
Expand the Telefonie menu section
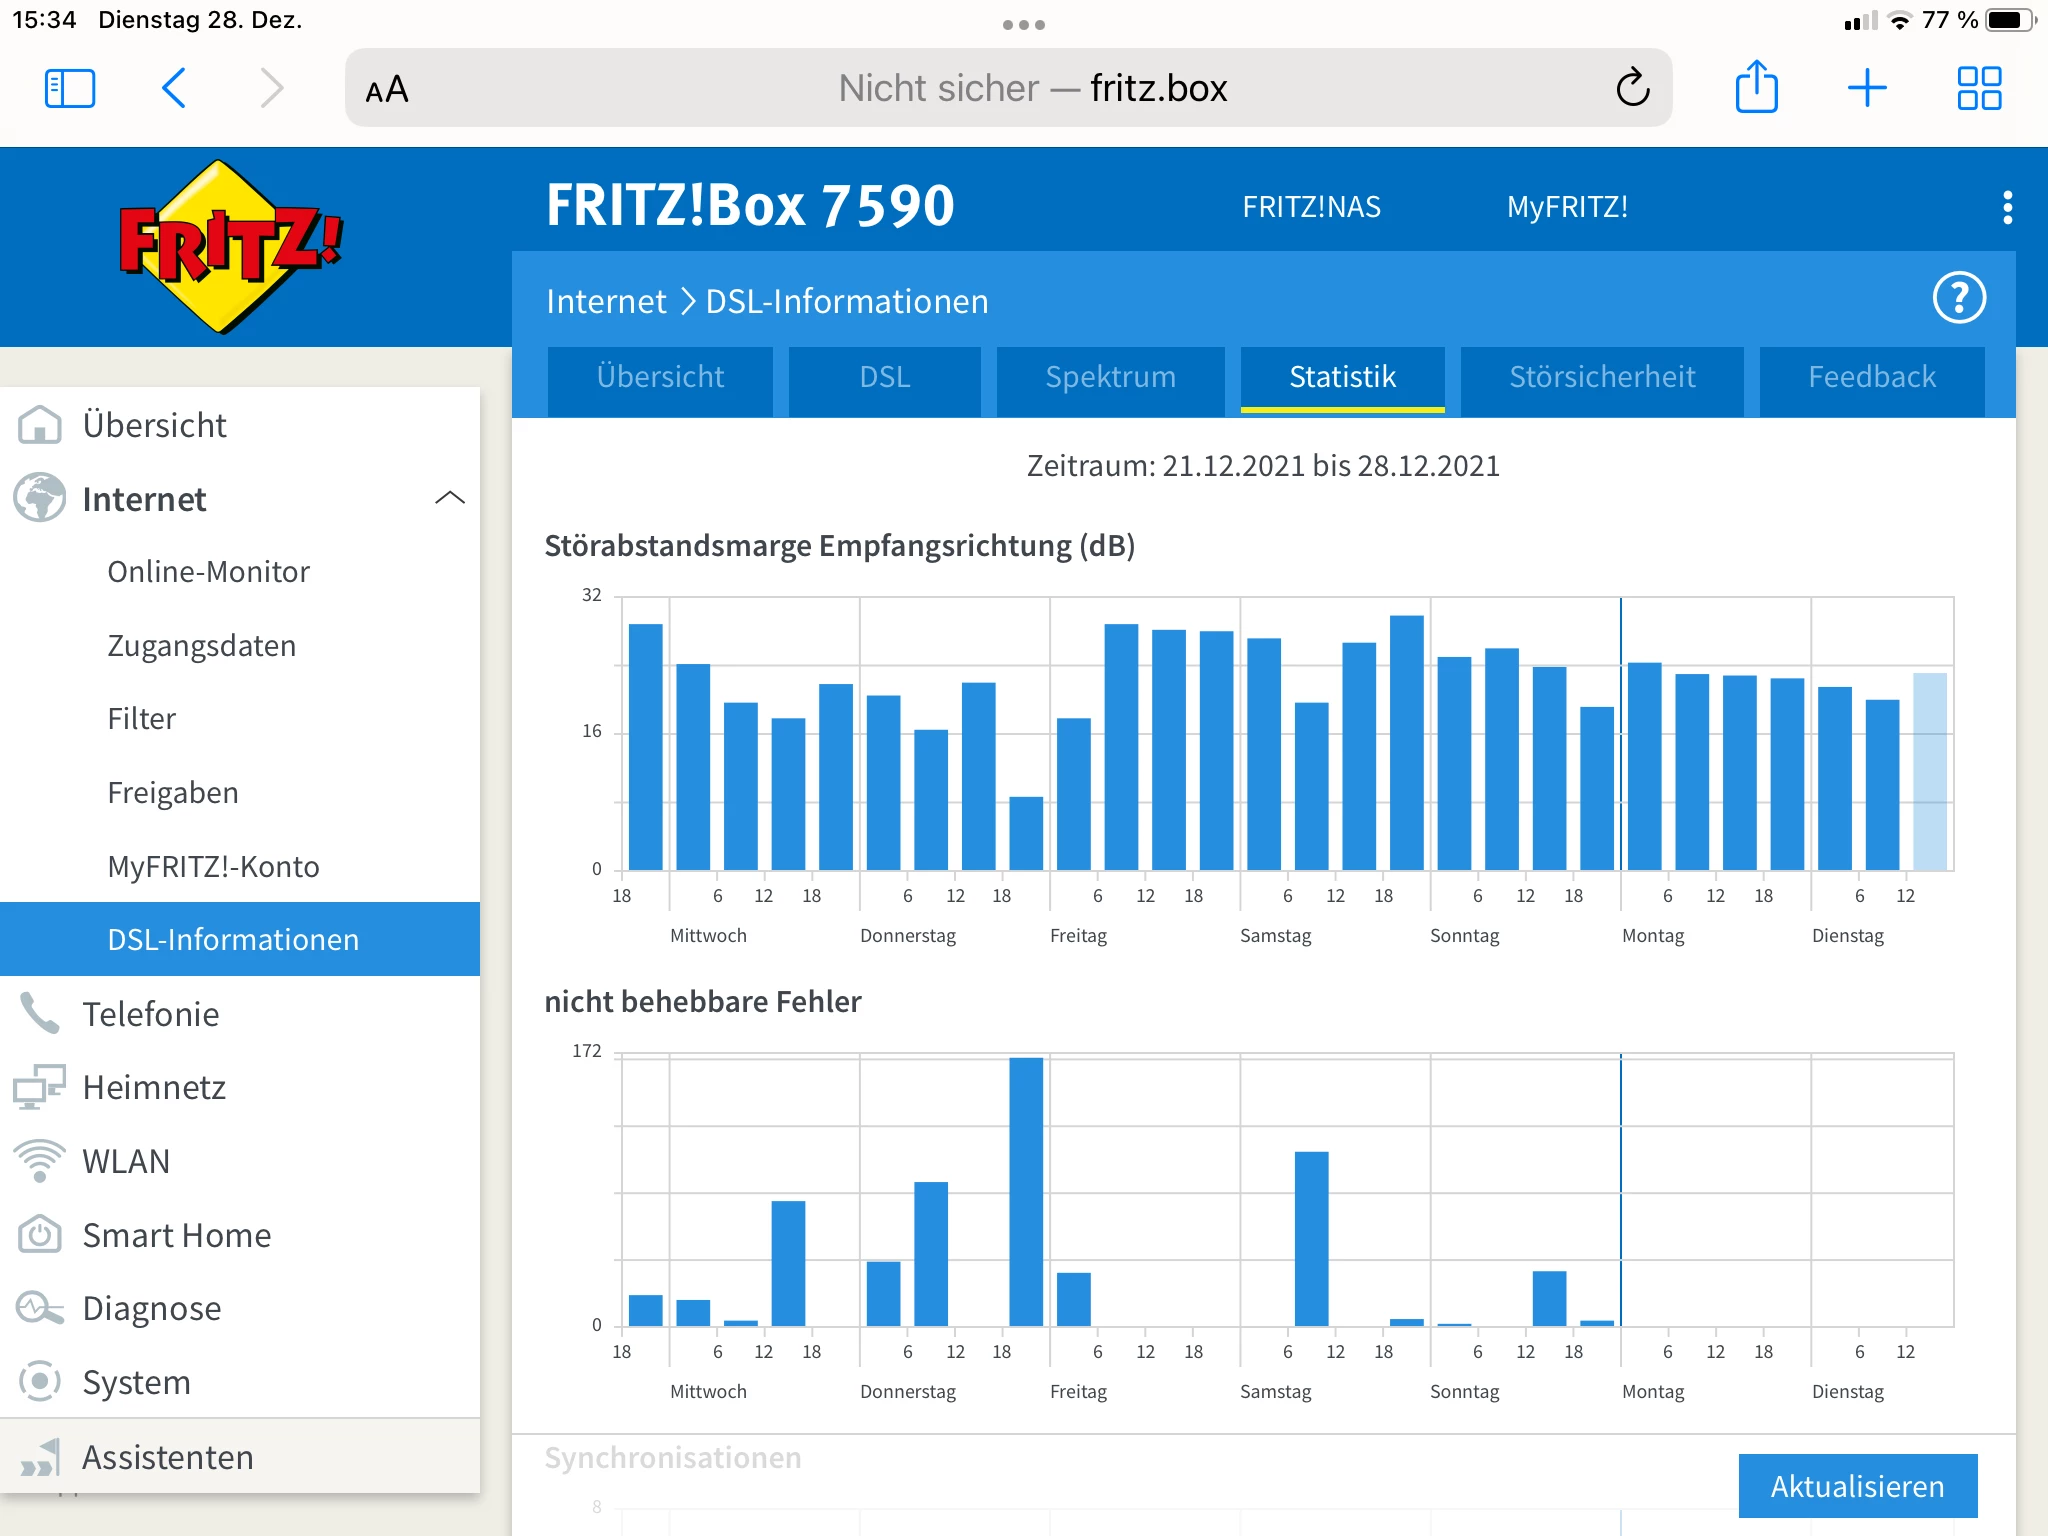click(150, 1014)
